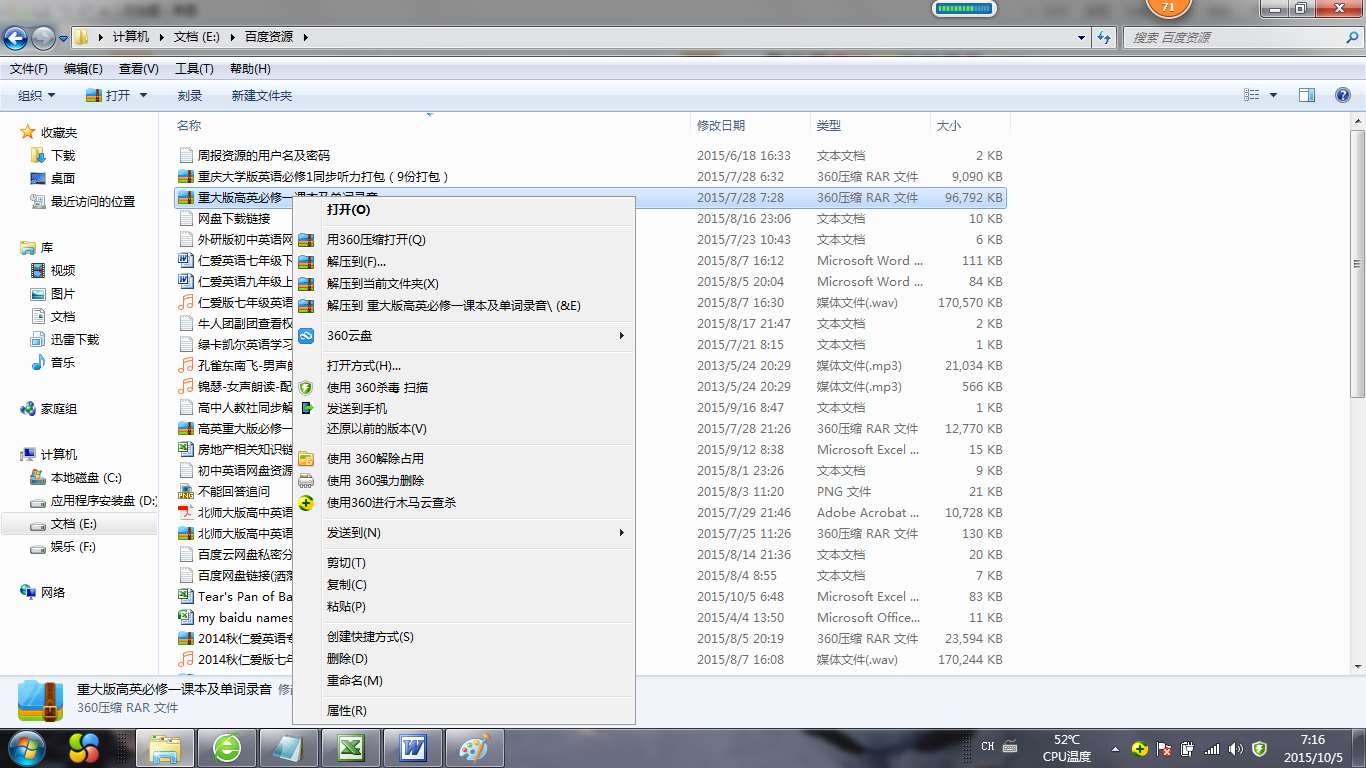Sort by the 大小 column header
The image size is (1366, 768).
[x=970, y=125]
